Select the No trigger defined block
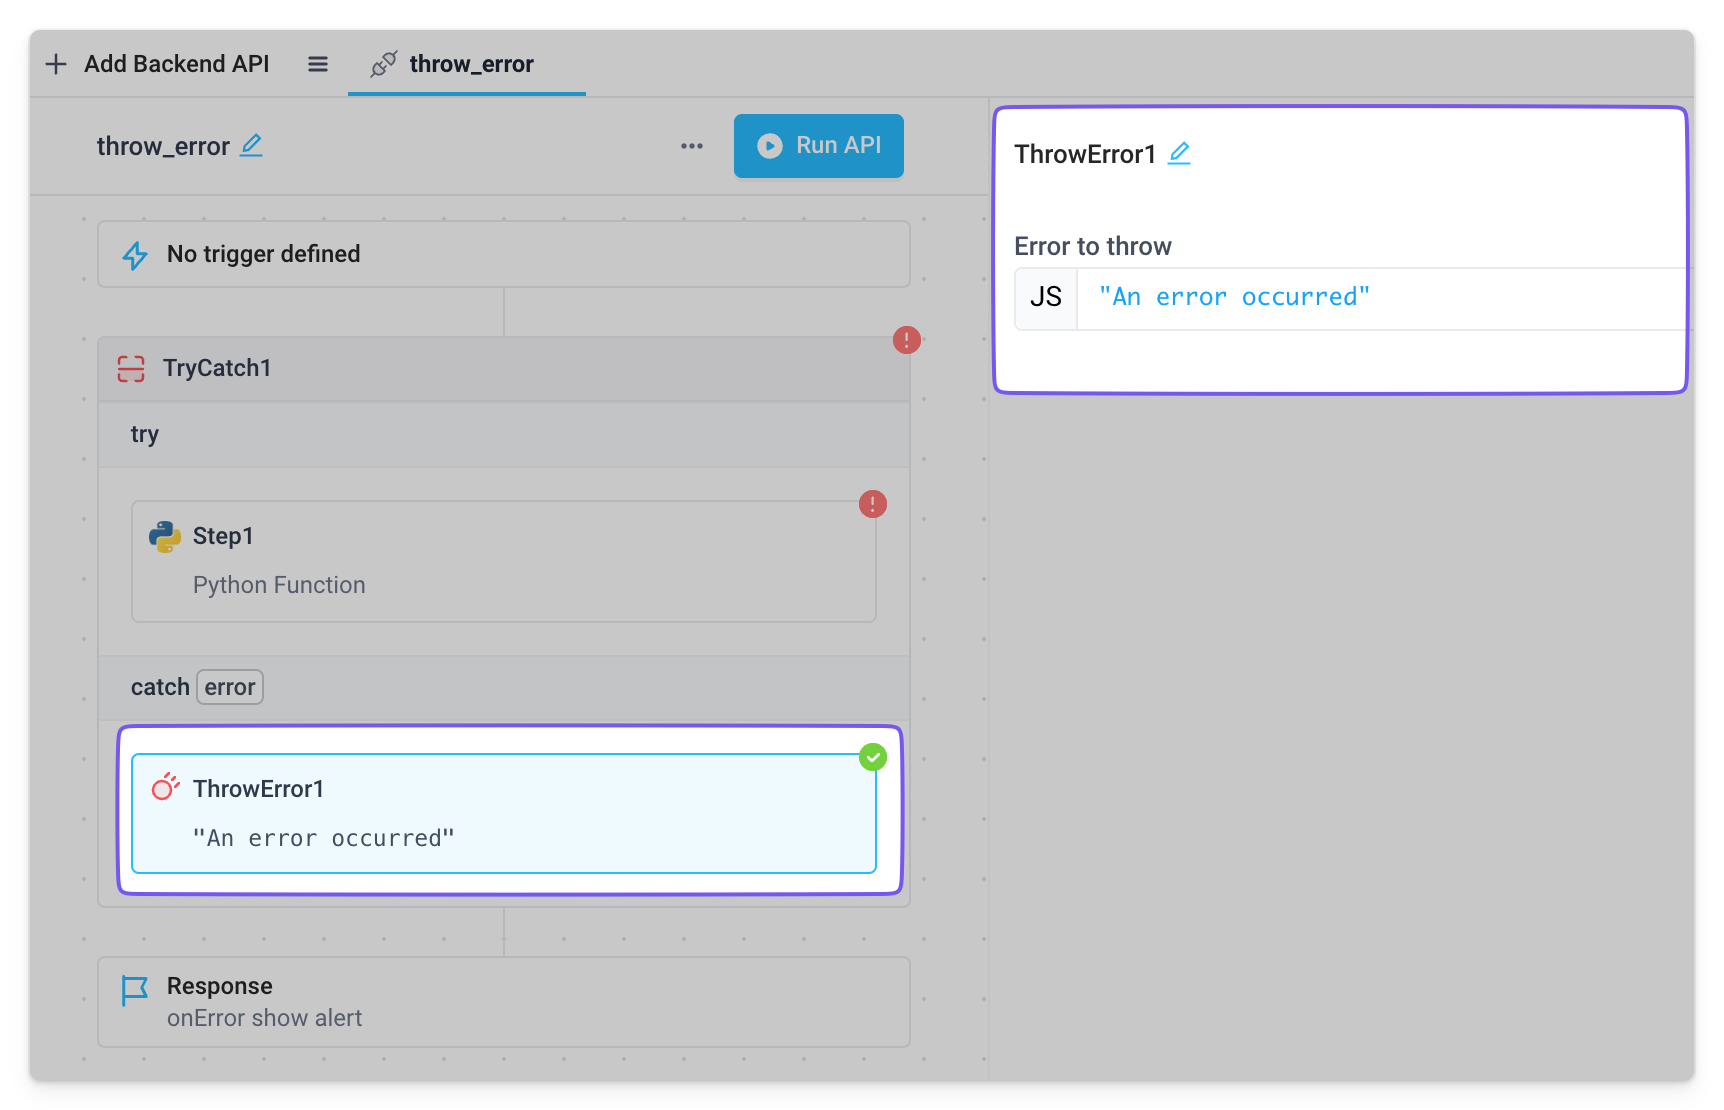 click(503, 254)
